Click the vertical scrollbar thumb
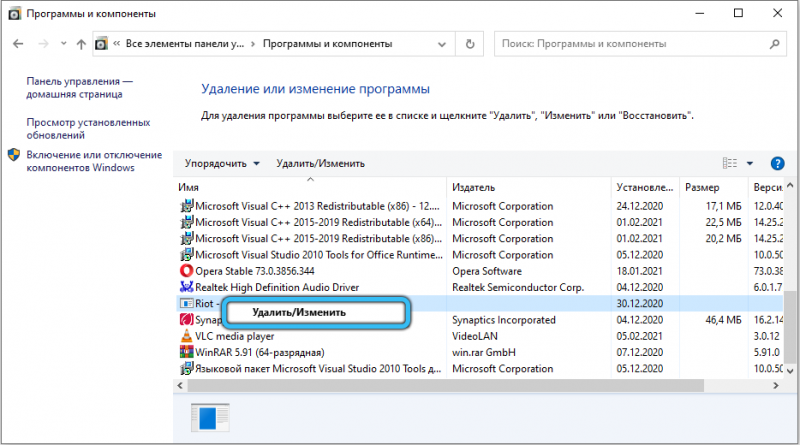This screenshot has height=445, width=800. [790, 327]
